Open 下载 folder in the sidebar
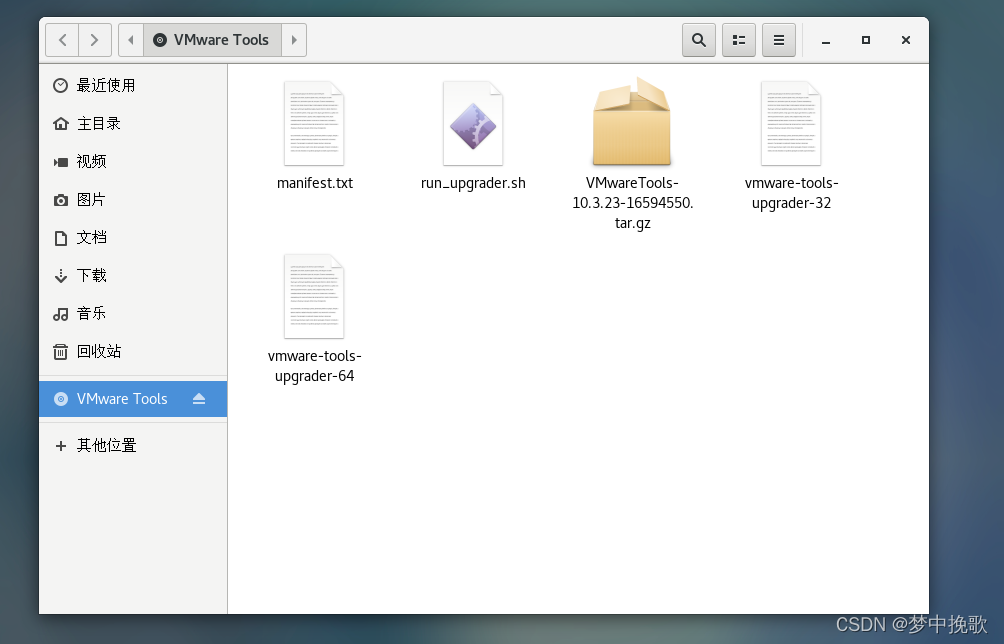 tap(133, 275)
